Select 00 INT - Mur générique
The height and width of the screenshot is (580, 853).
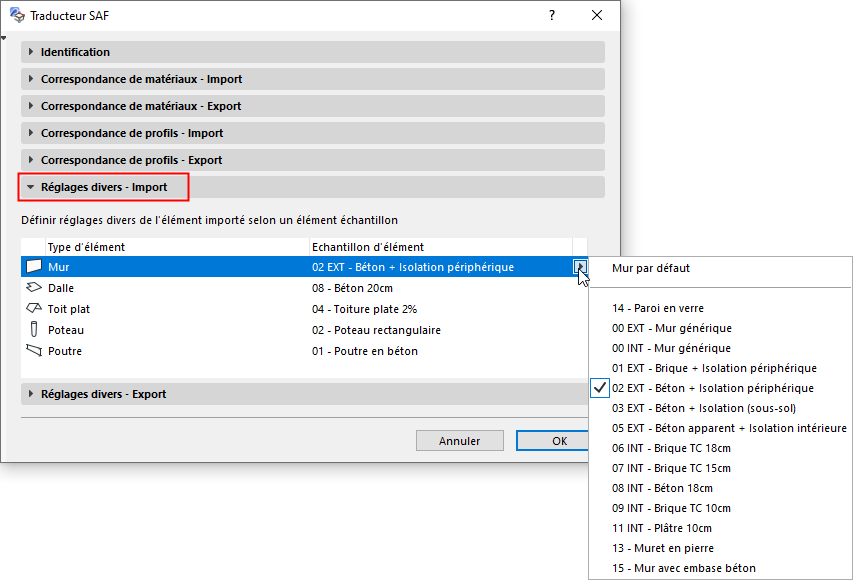tap(720, 348)
